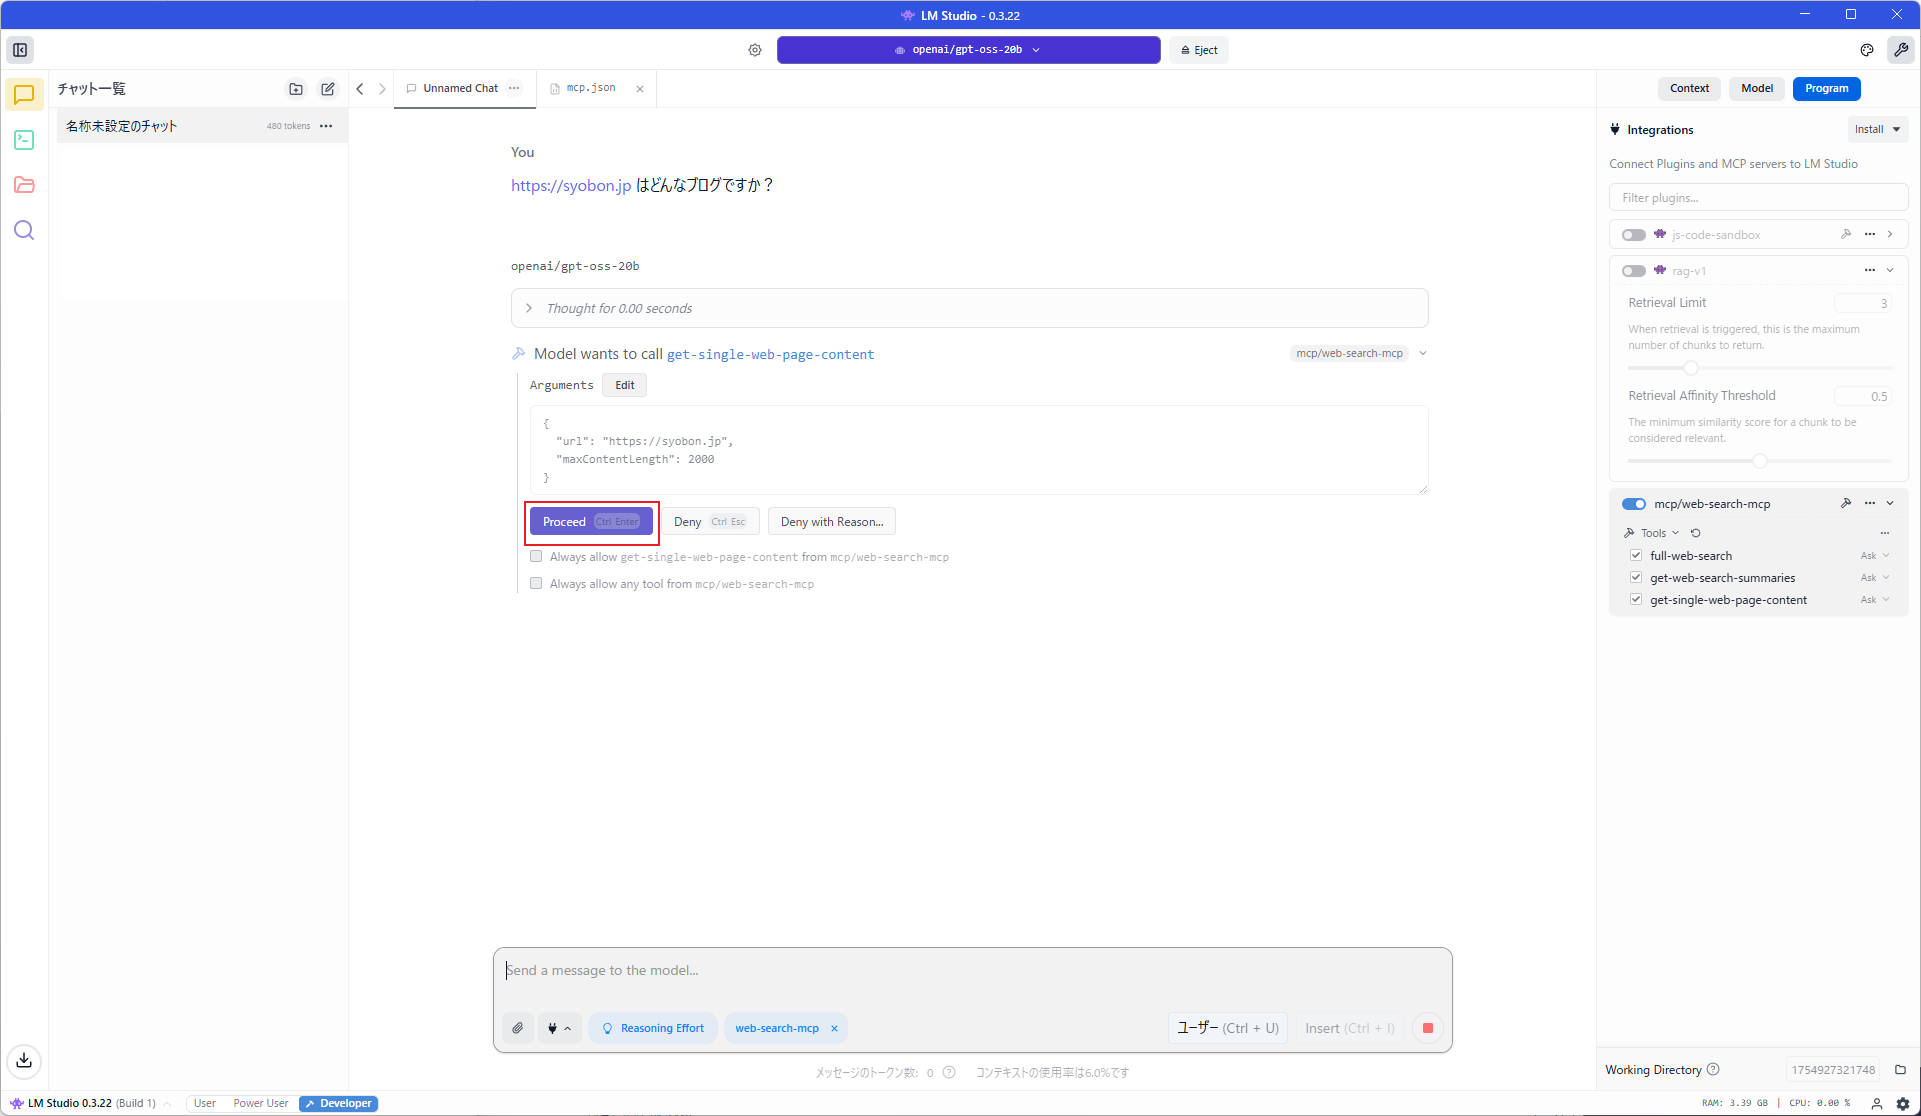Open js-code-sandbox more options menu
Viewport: 1921px width, 1116px height.
pos(1869,234)
